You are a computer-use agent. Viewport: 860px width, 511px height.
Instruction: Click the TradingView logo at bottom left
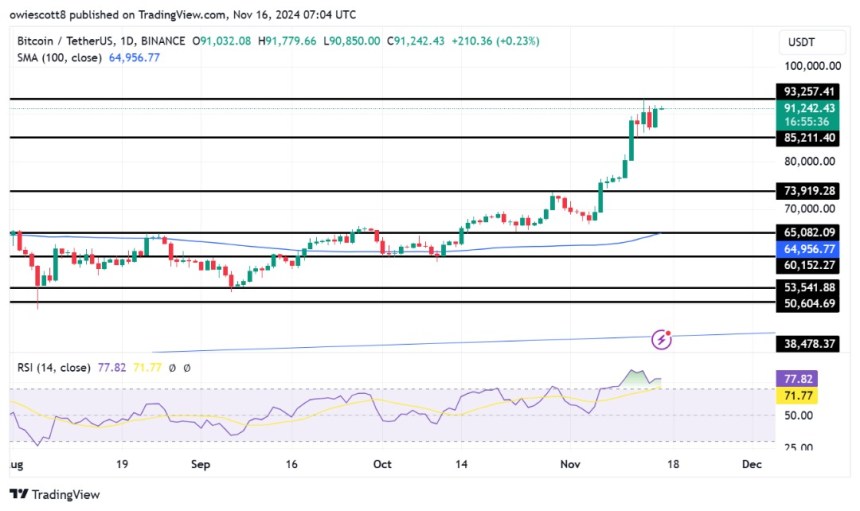pyautogui.click(x=55, y=495)
